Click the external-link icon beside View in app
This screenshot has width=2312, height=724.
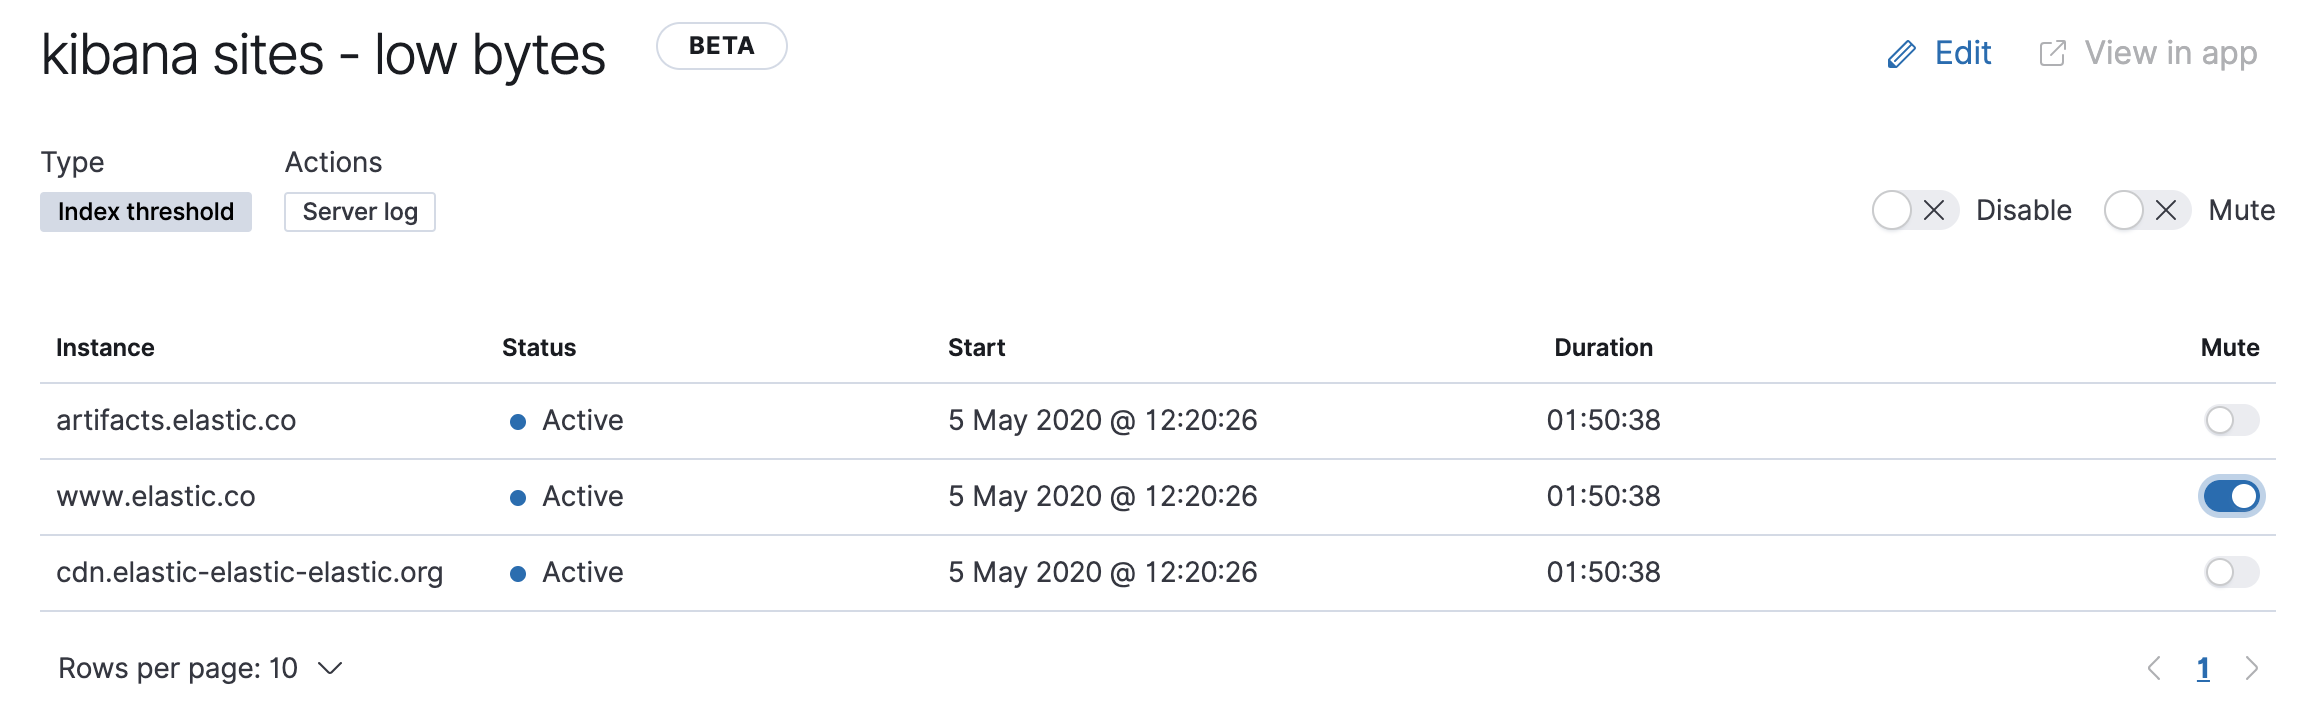pyautogui.click(x=2052, y=52)
